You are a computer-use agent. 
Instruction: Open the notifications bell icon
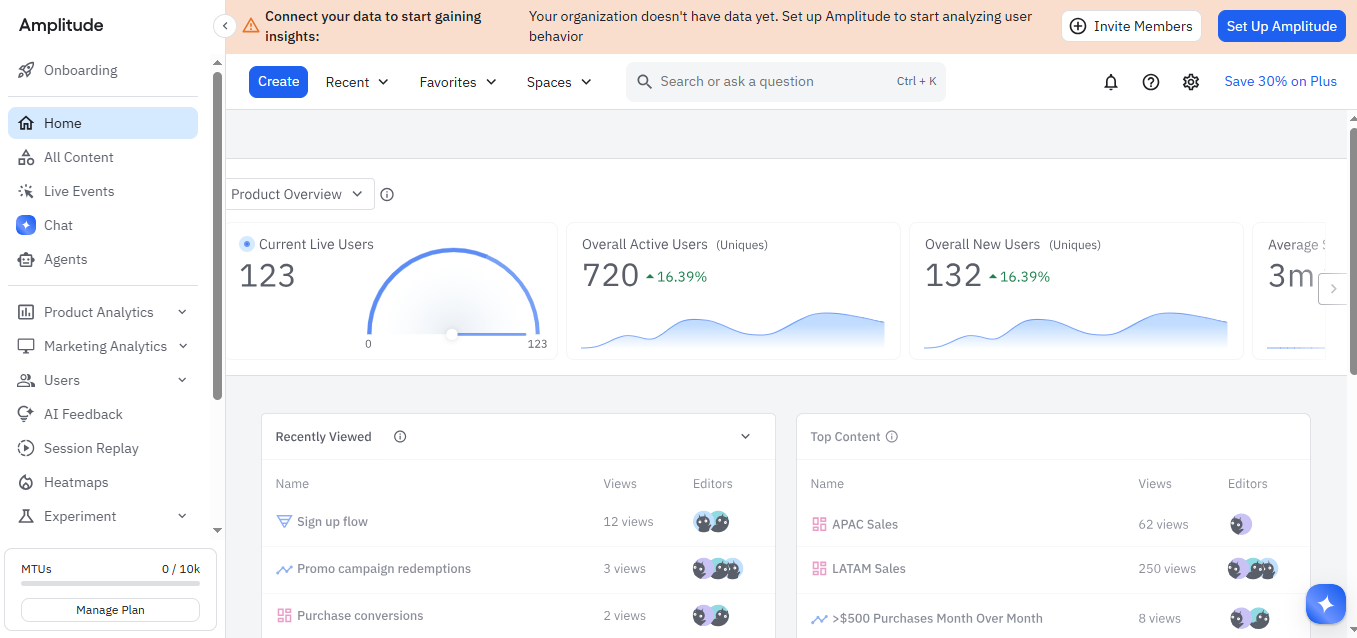tap(1111, 82)
